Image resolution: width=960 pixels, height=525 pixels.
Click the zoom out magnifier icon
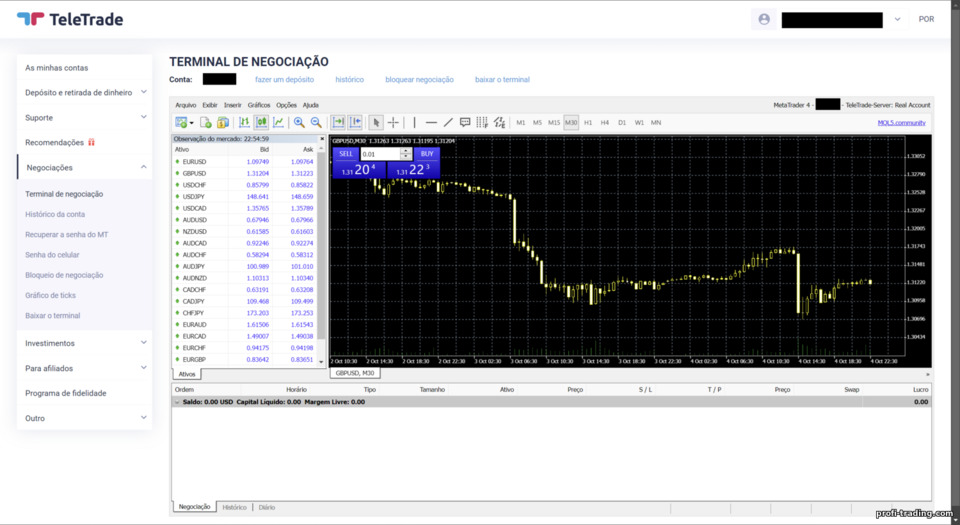click(x=316, y=122)
